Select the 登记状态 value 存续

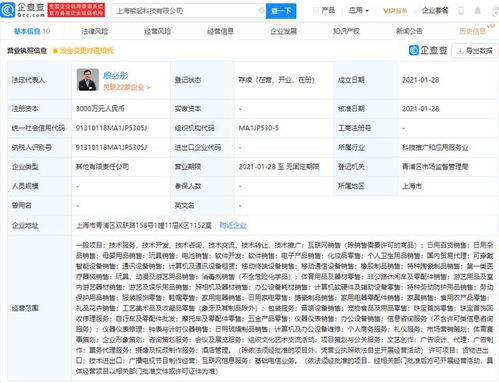click(x=277, y=80)
